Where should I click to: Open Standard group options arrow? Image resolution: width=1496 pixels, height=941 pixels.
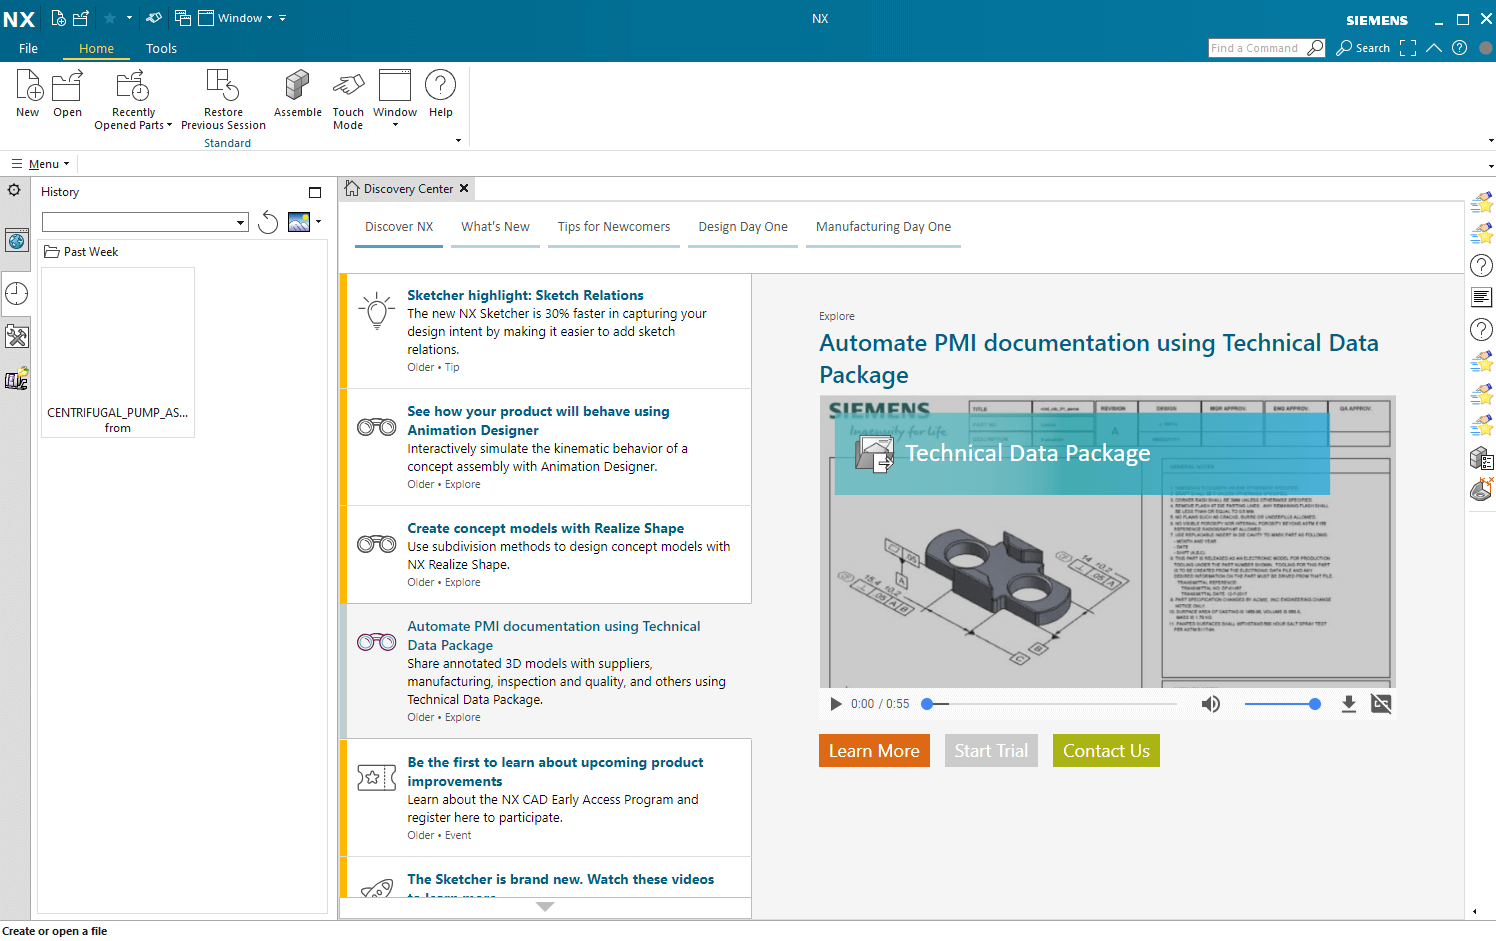(x=458, y=141)
